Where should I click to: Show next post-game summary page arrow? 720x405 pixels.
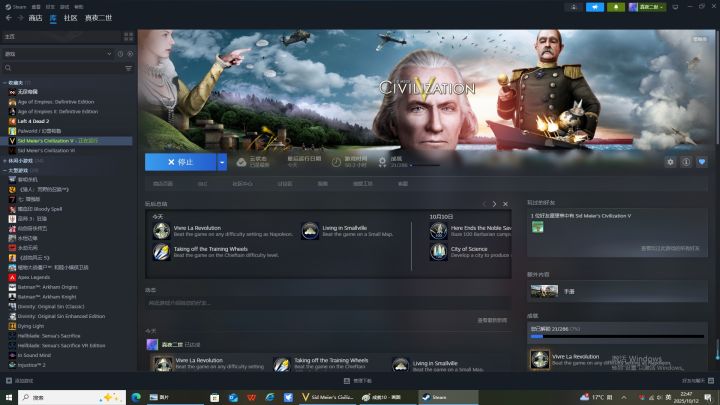494,204
